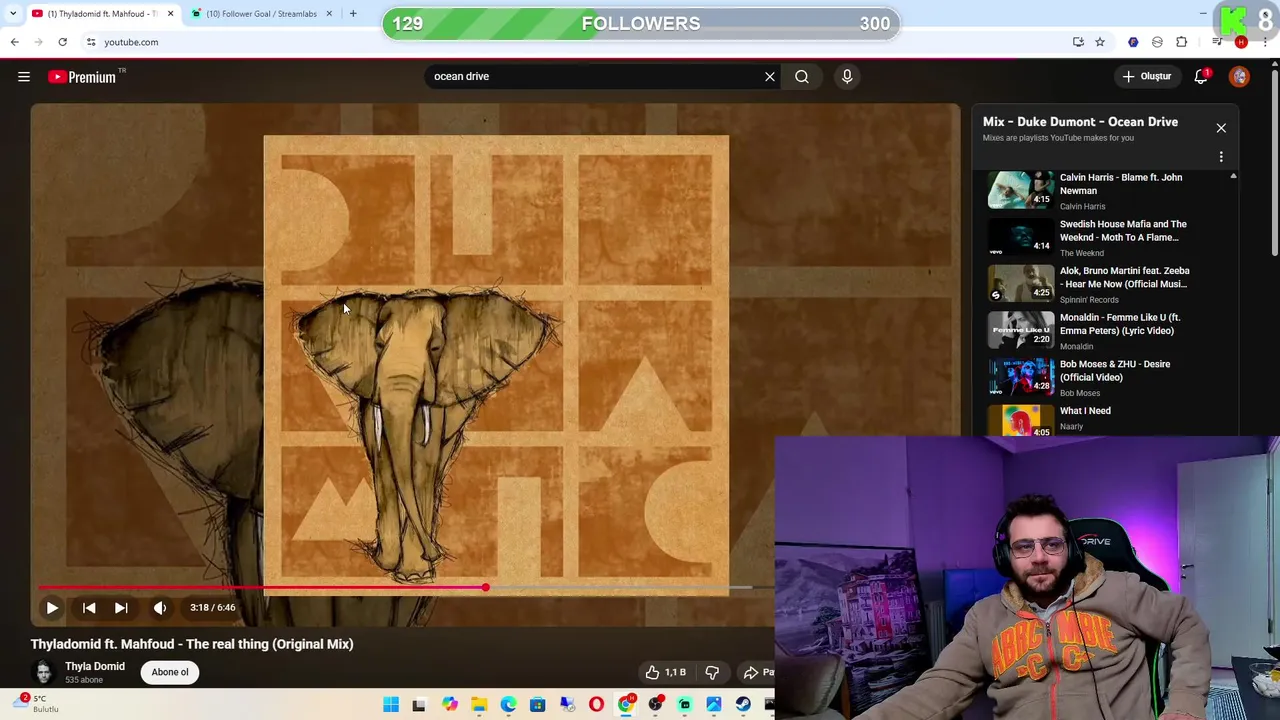View site information icon in address bar

[x=91, y=42]
